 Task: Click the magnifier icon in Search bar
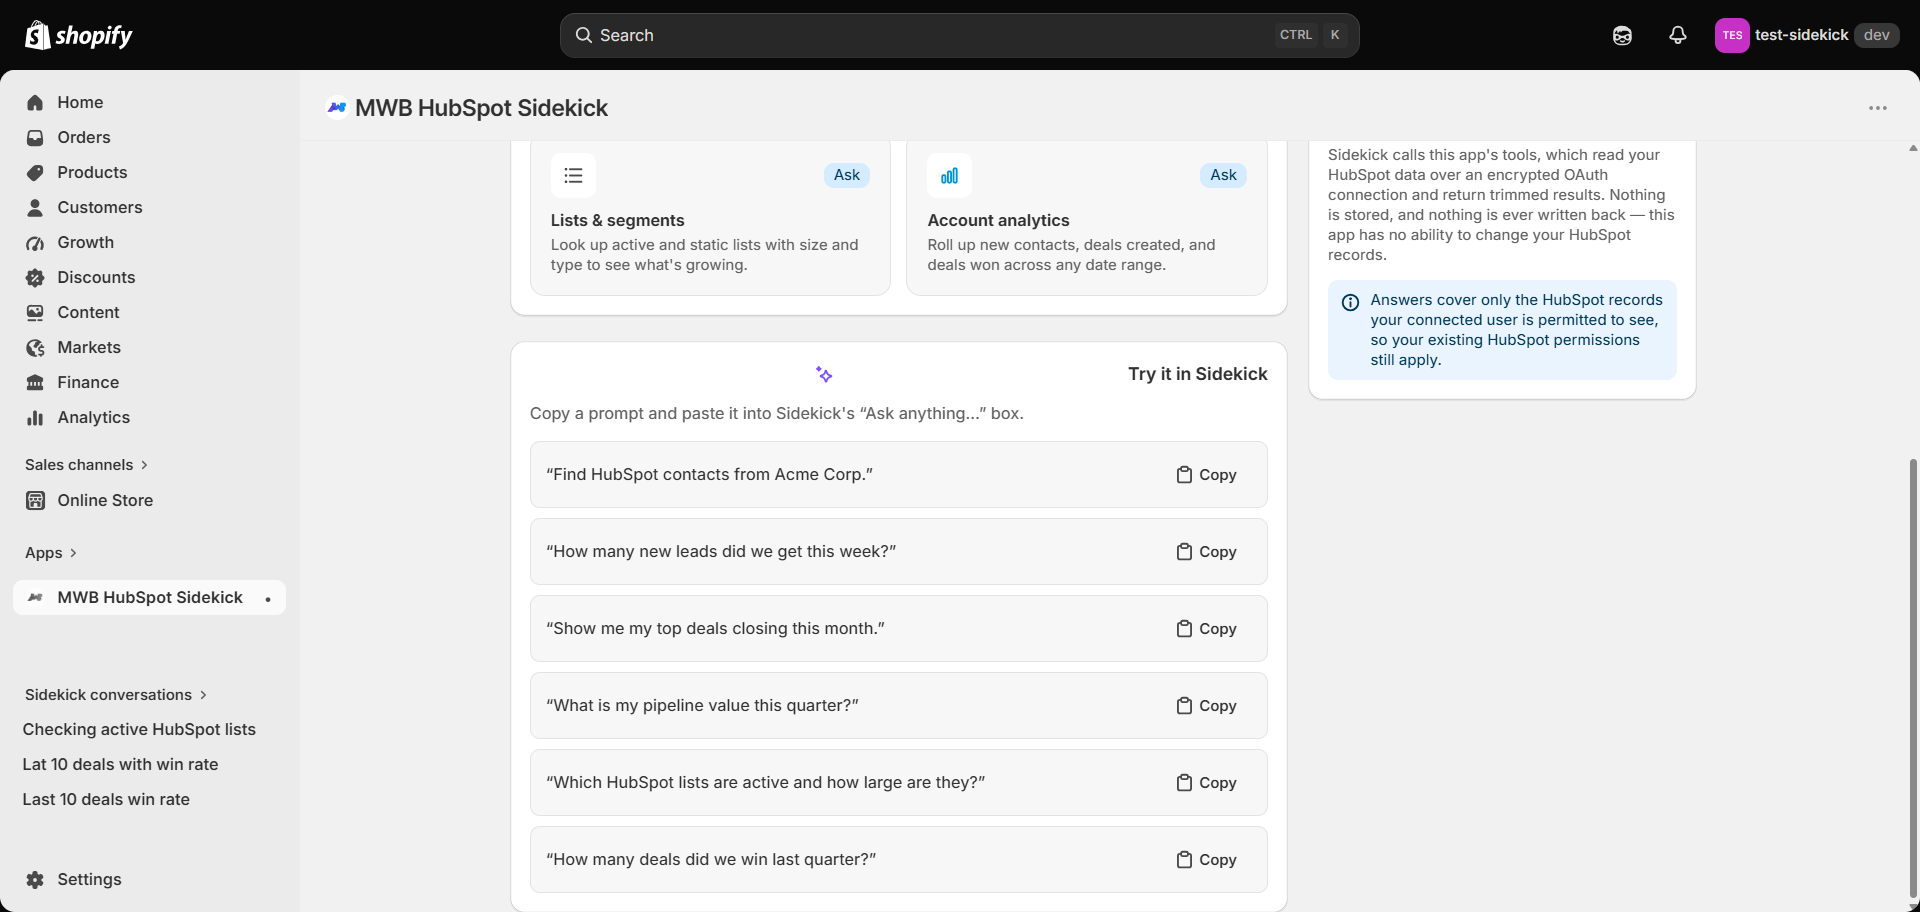point(584,35)
